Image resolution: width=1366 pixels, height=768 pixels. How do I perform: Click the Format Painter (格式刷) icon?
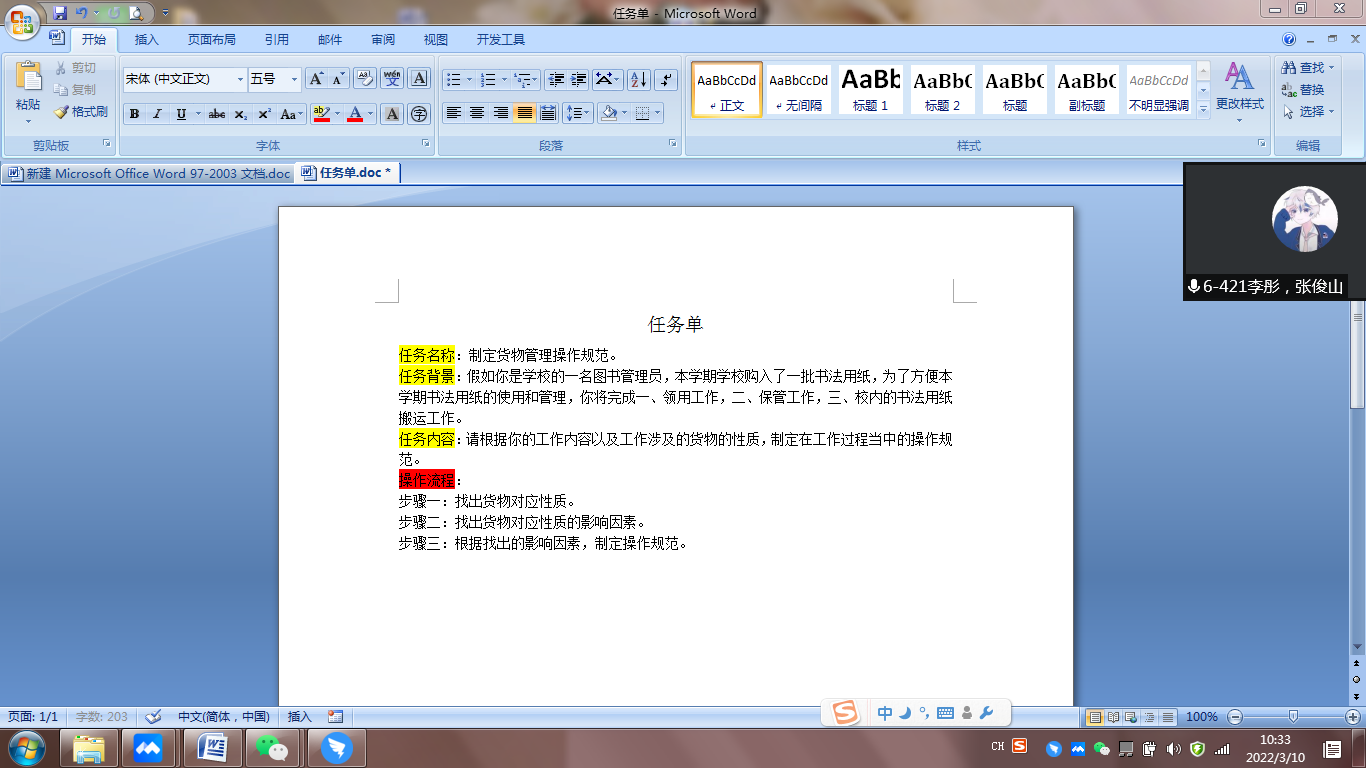pyautogui.click(x=80, y=112)
